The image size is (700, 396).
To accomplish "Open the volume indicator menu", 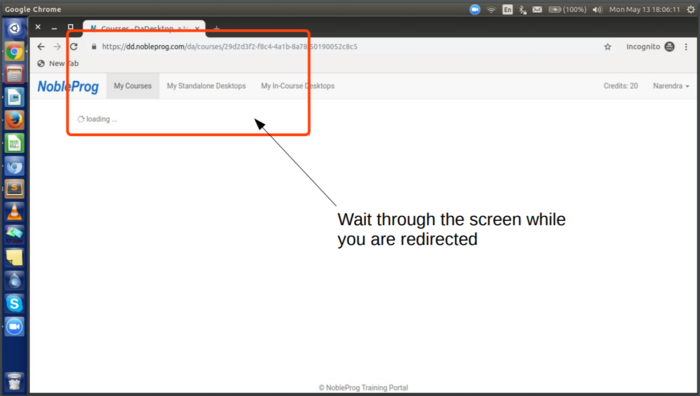I will coord(597,9).
